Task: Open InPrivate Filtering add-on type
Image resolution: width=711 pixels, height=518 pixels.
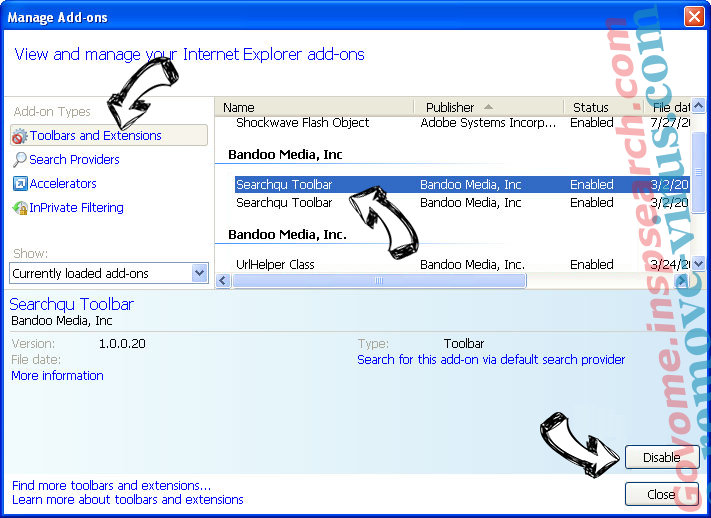Action: coord(76,208)
